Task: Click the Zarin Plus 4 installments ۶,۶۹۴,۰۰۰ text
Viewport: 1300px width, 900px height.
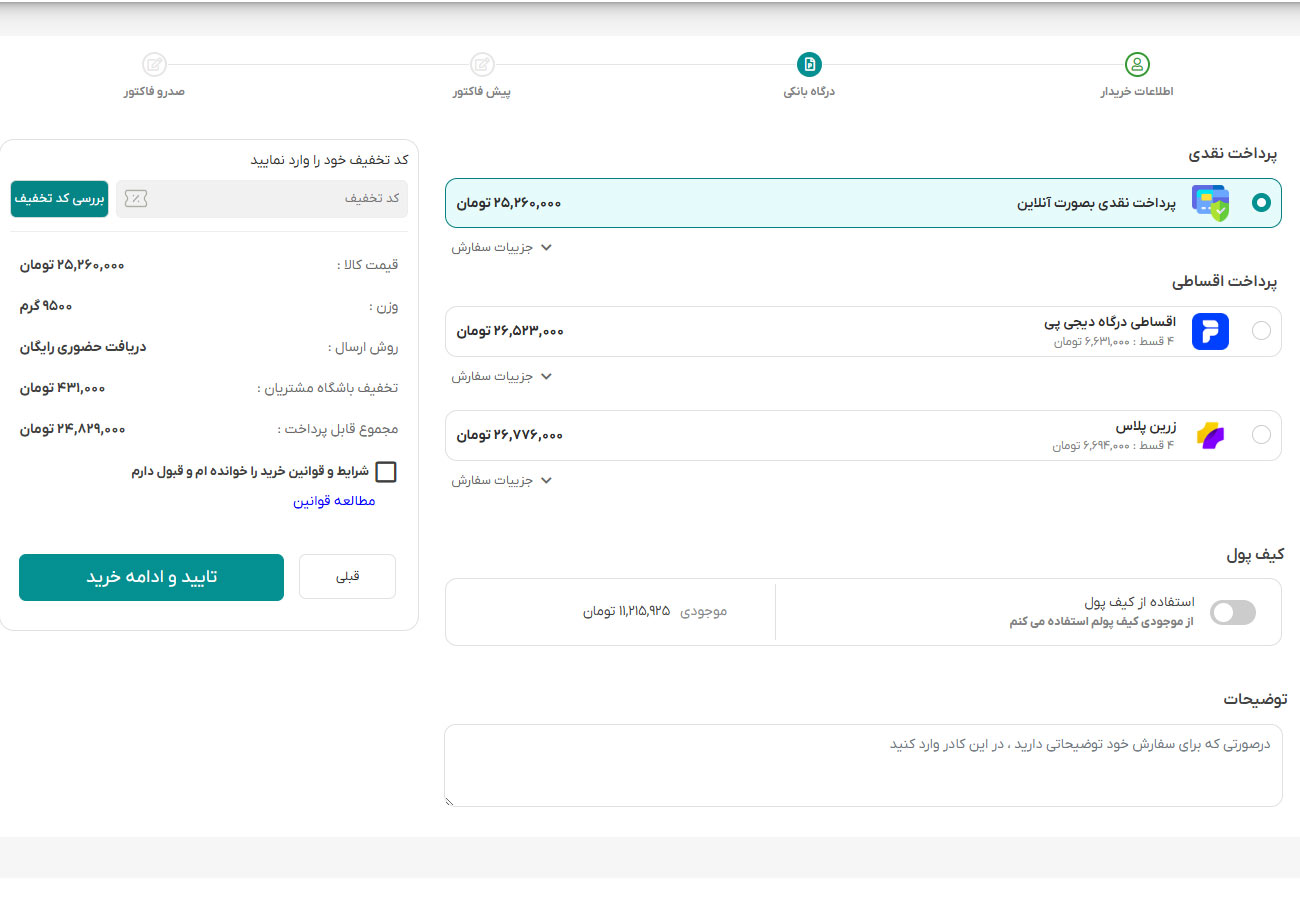Action: [x=1114, y=446]
